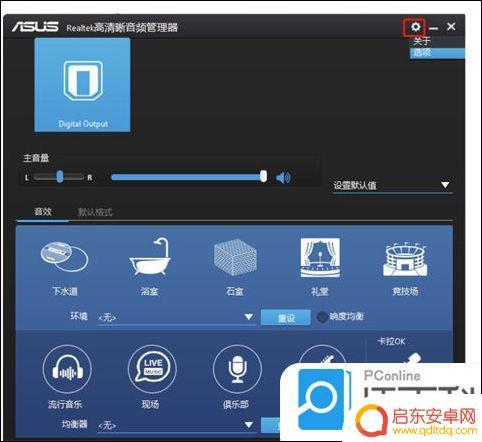The height and width of the screenshot is (442, 482).
Task: Choose the 浴室 bathroom environment effect
Action: [149, 268]
